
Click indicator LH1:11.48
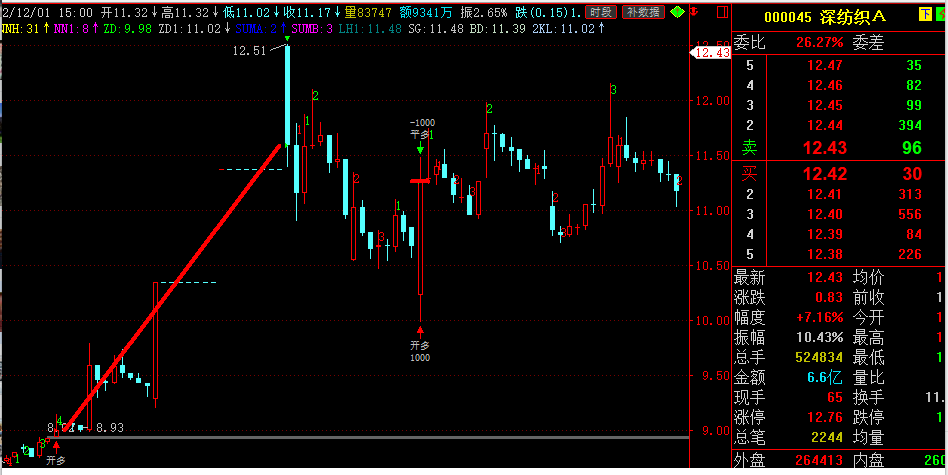pyautogui.click(x=370, y=28)
